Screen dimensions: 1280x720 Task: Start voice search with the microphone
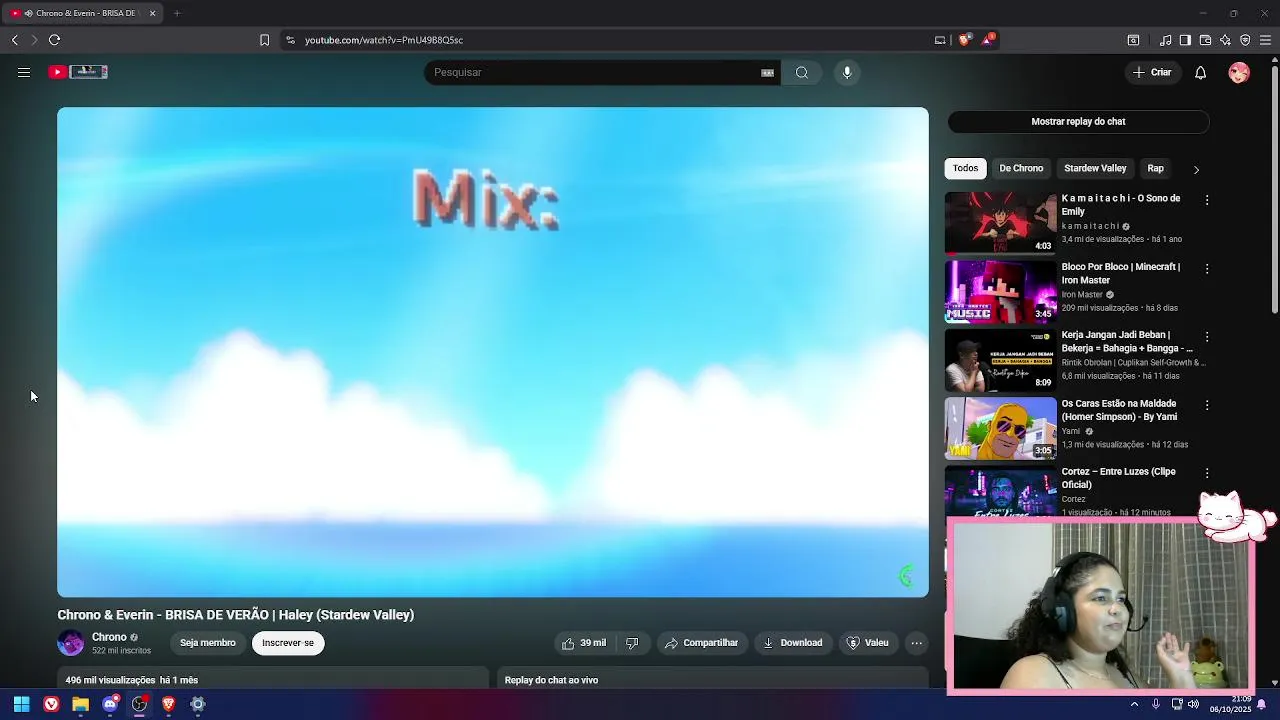click(847, 72)
